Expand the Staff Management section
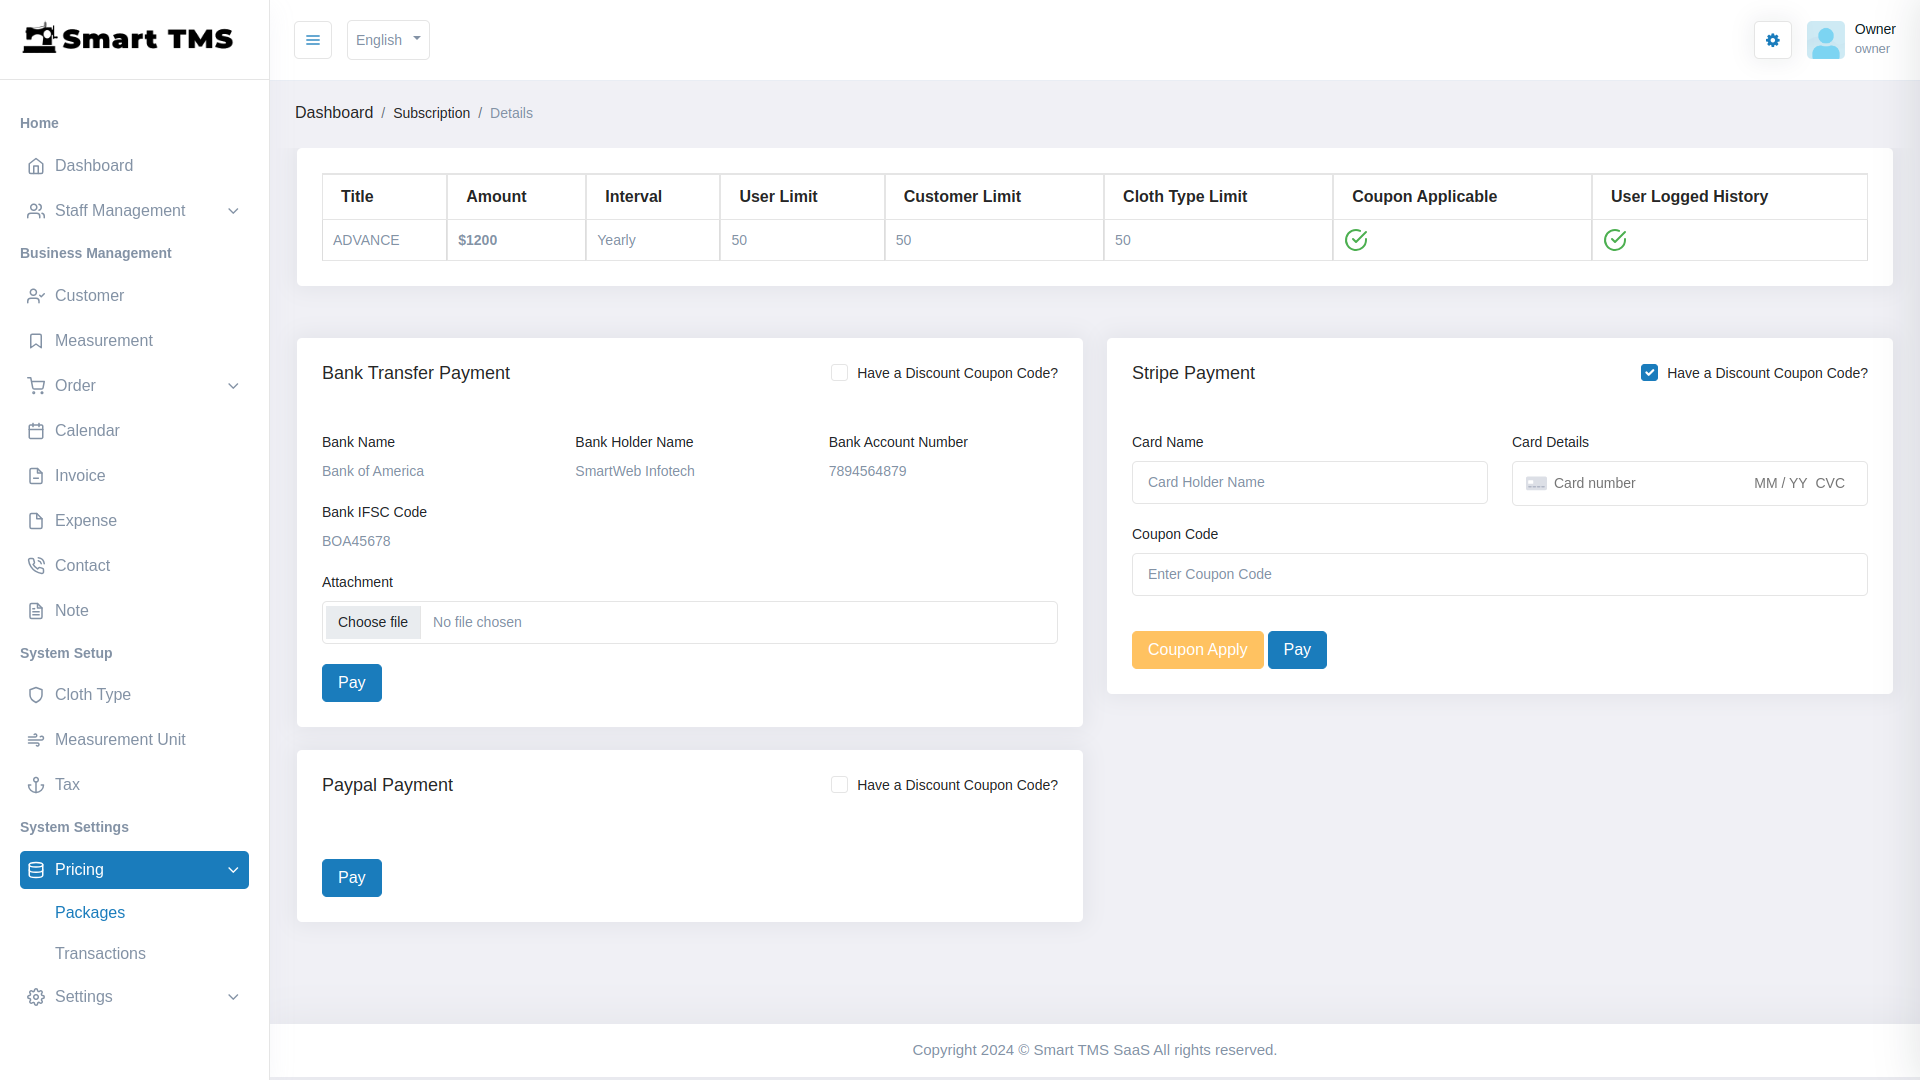 coord(233,211)
